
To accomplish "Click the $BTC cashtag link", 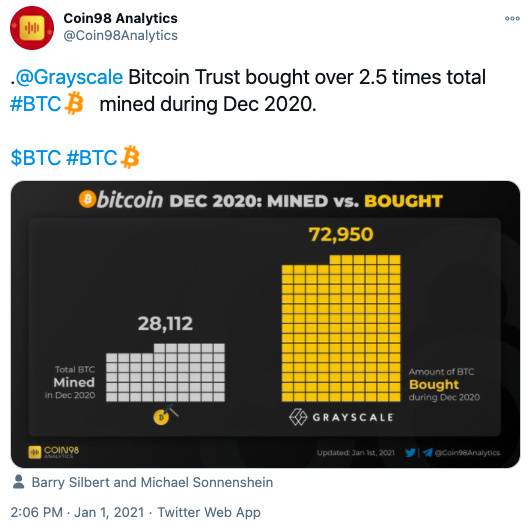I will click(36, 158).
